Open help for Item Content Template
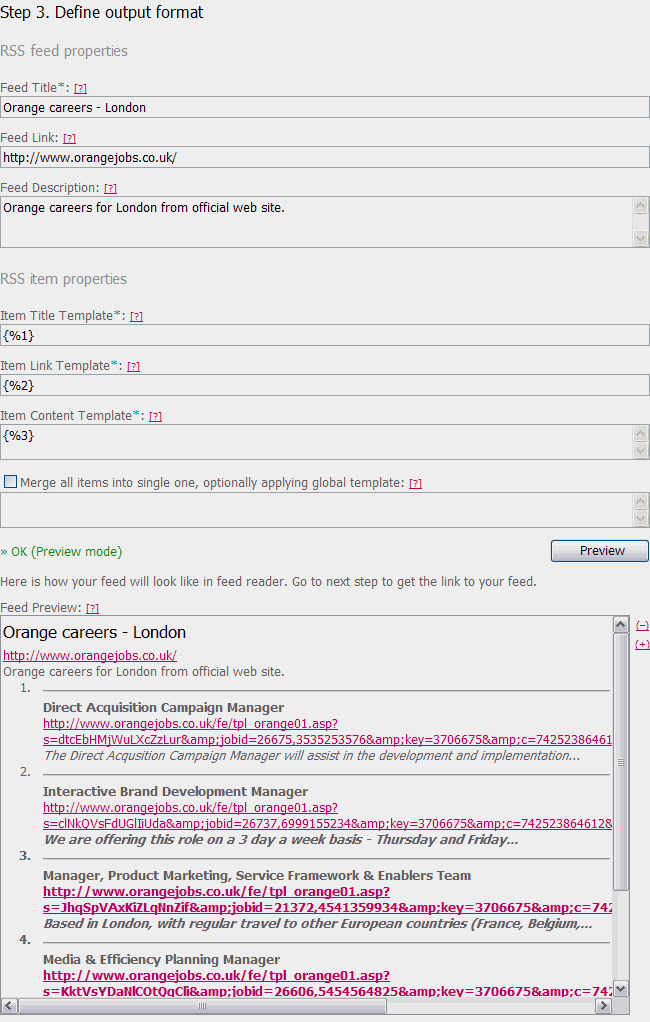Image resolution: width=650 pixels, height=1022 pixels. point(155,416)
